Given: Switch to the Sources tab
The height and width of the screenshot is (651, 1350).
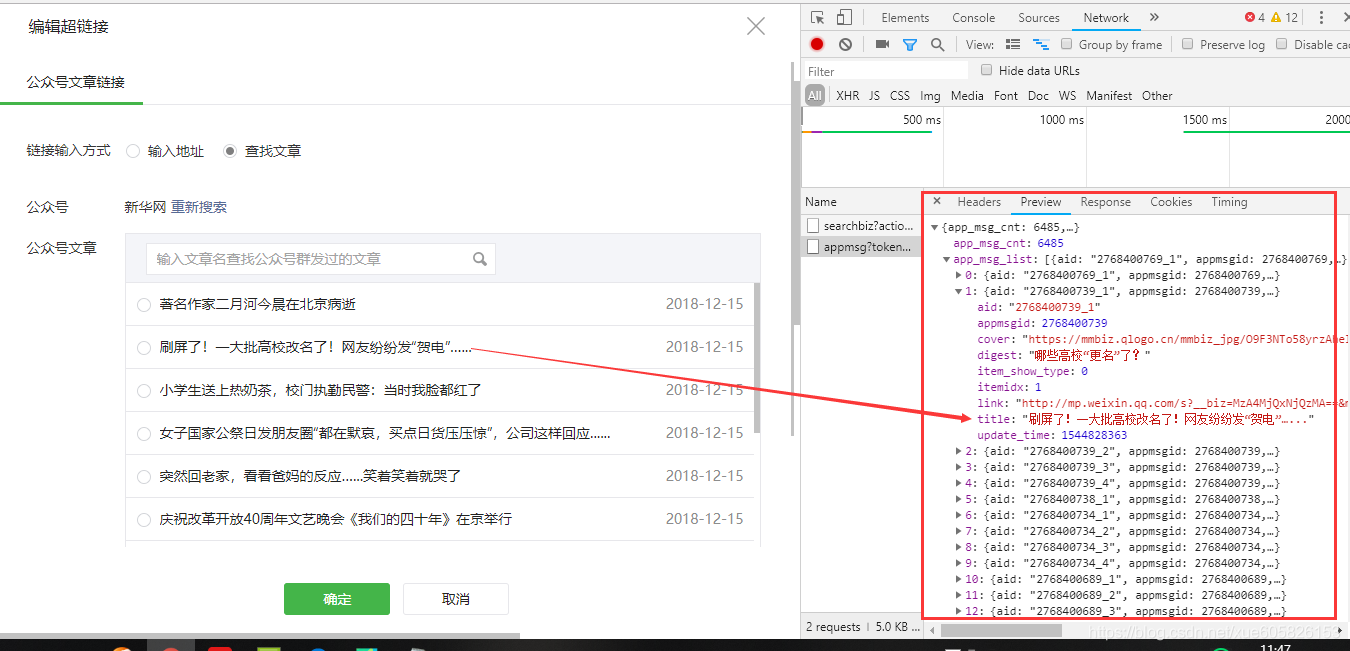Looking at the screenshot, I should point(1039,17).
